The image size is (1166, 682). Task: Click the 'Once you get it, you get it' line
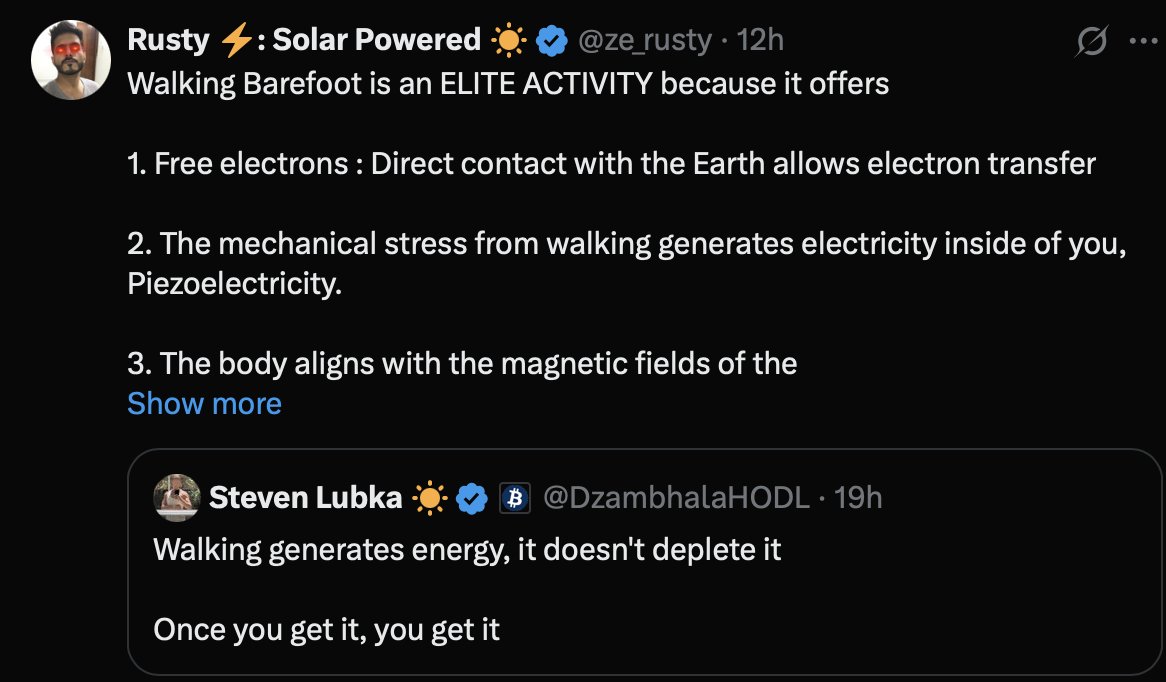click(x=326, y=629)
